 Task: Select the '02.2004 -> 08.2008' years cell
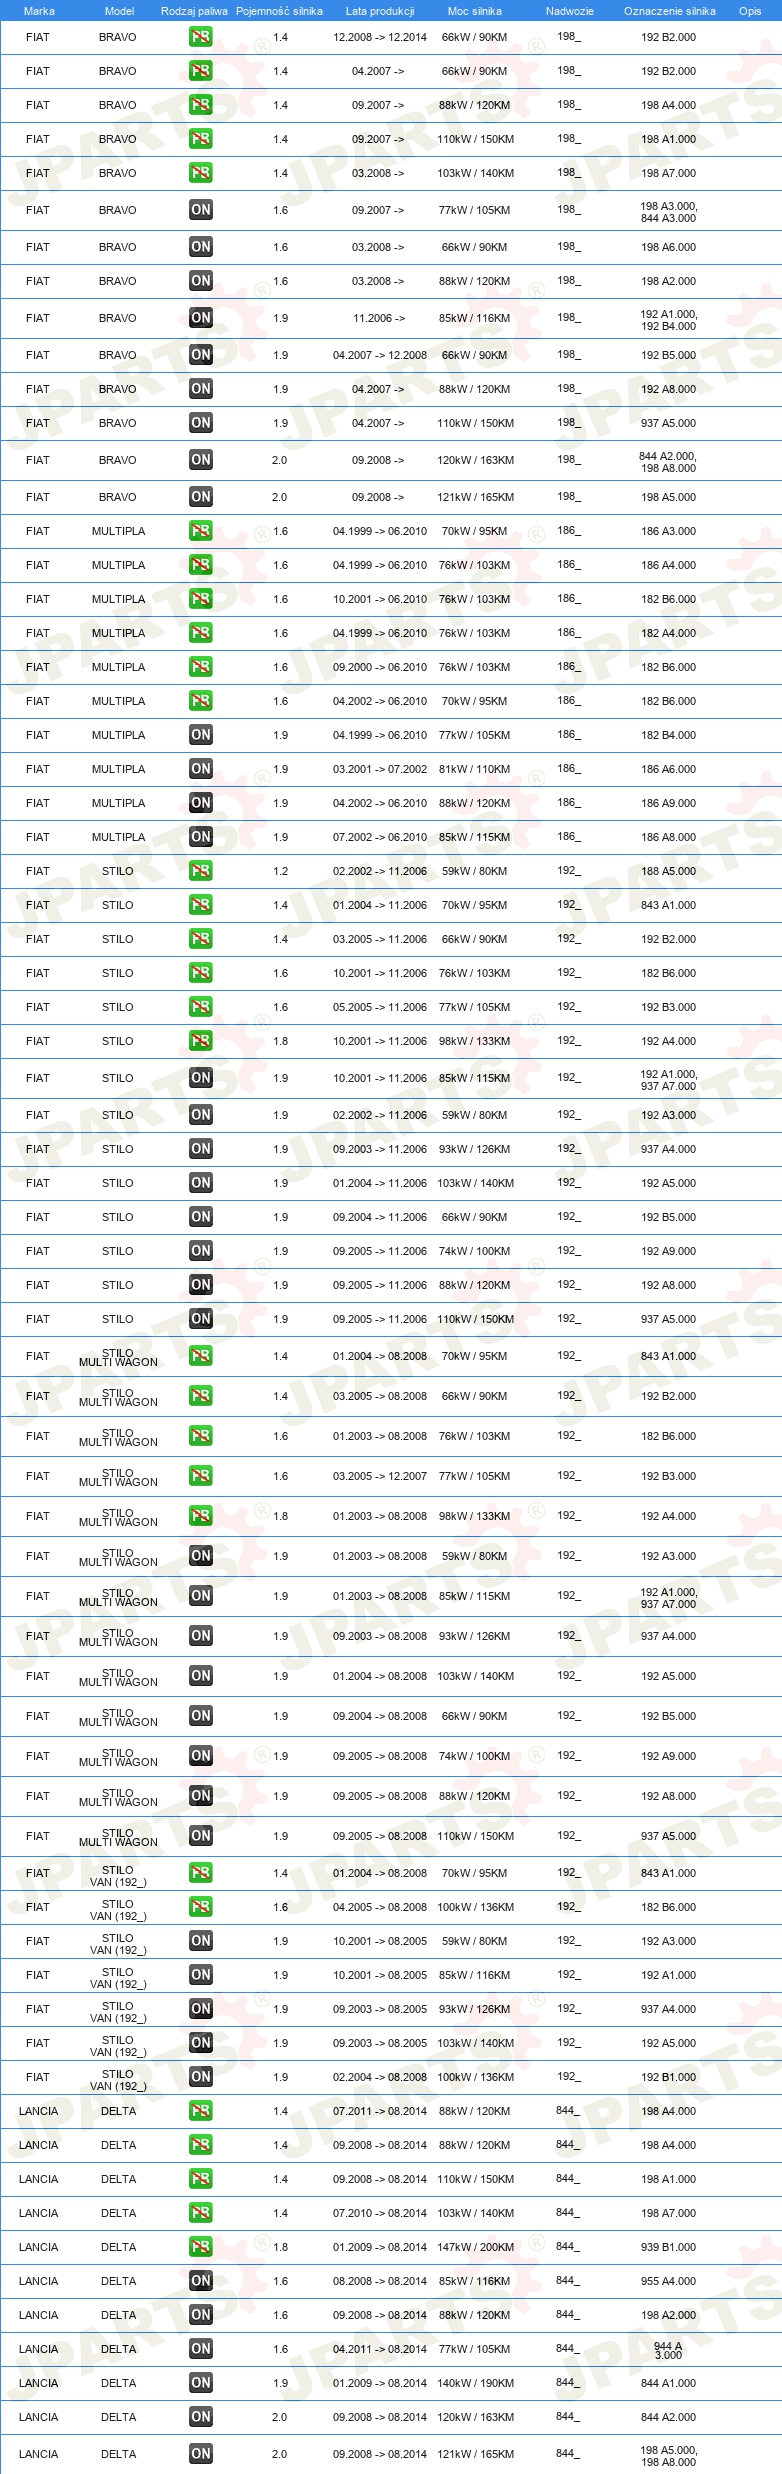[x=380, y=2077]
